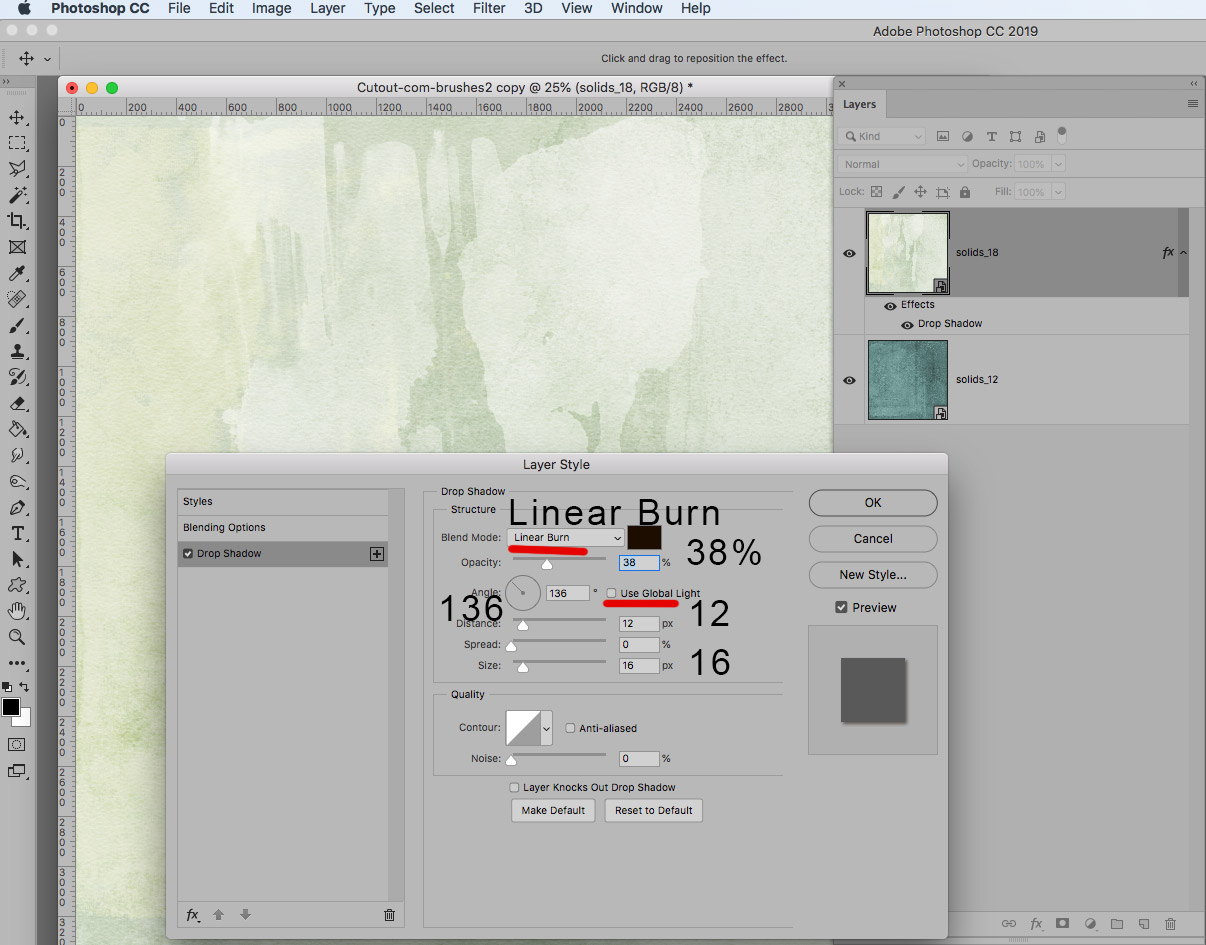Select the Eraser tool

coord(17,404)
